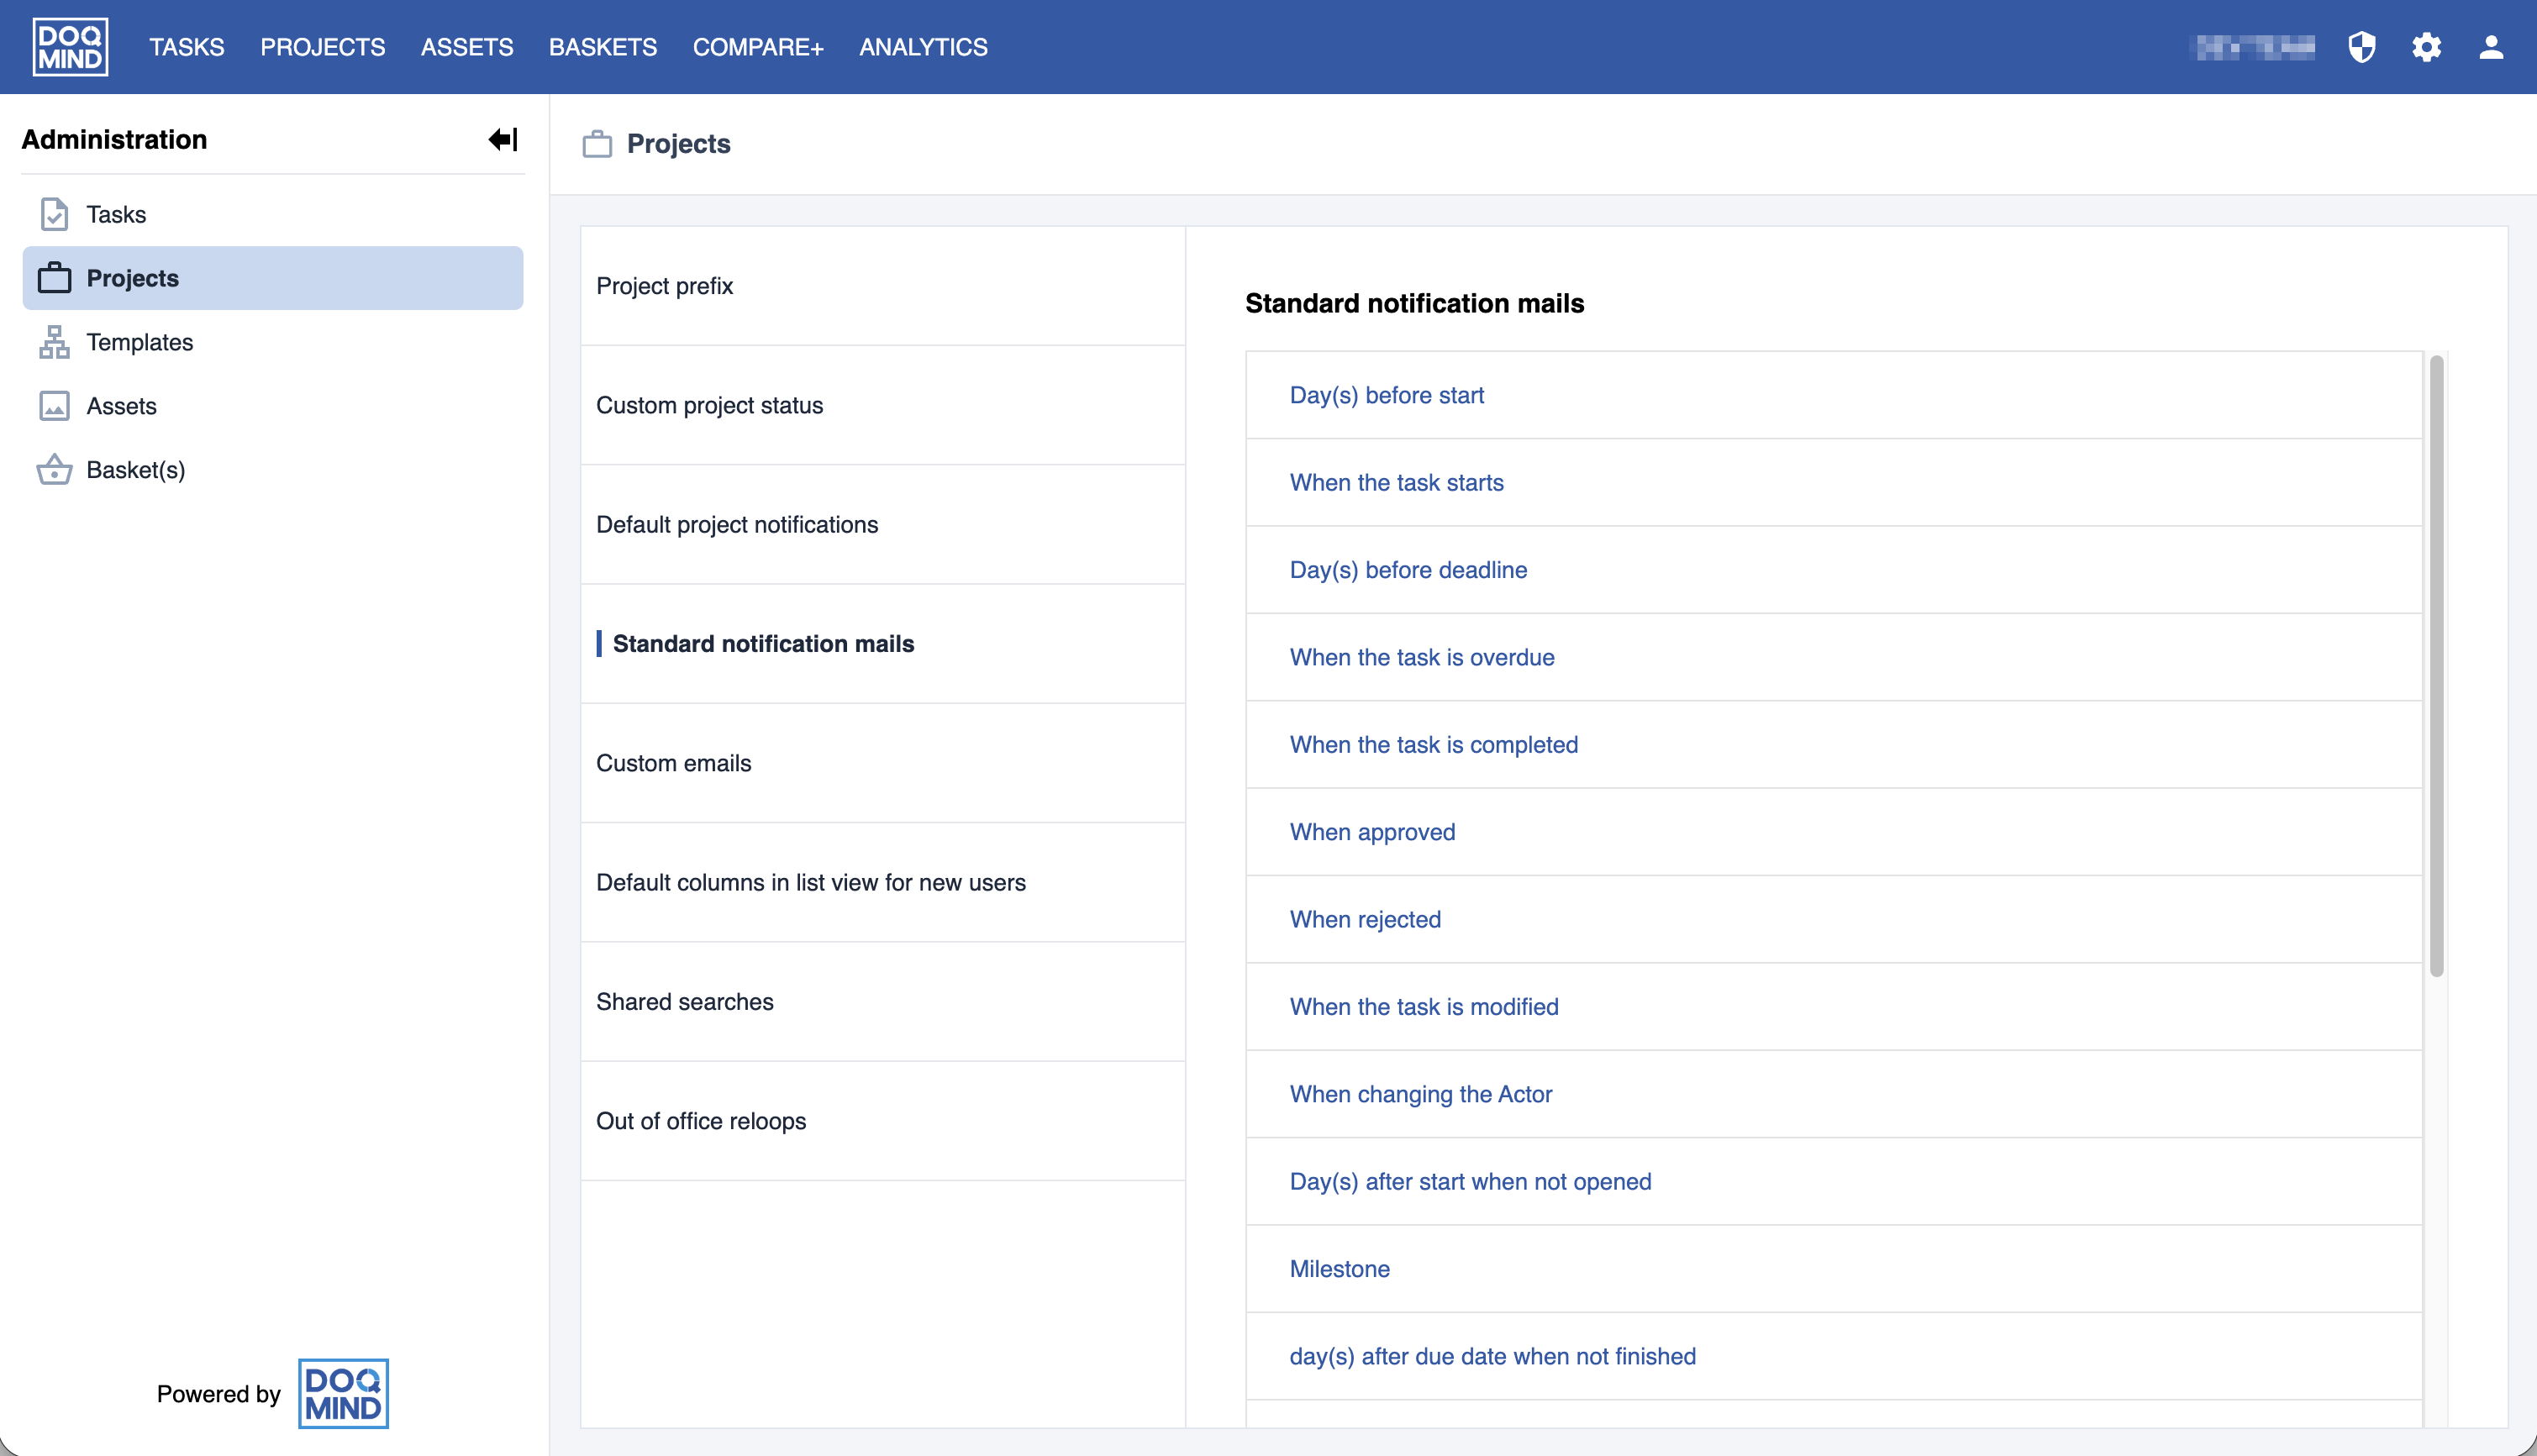Click the DOQ MIND logo in header
The height and width of the screenshot is (1456, 2537).
click(70, 47)
